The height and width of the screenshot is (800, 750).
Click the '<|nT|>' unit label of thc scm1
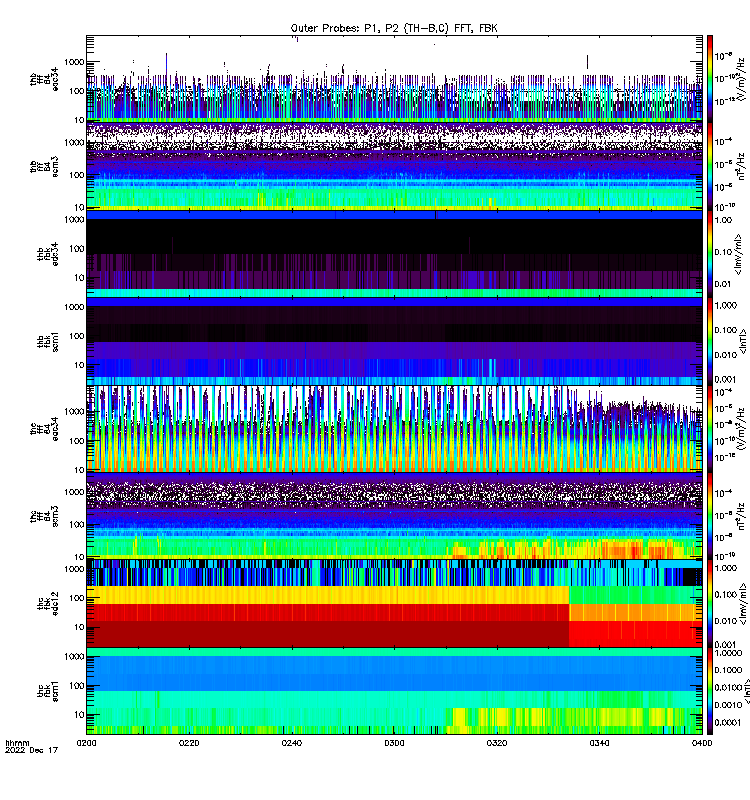(746, 691)
